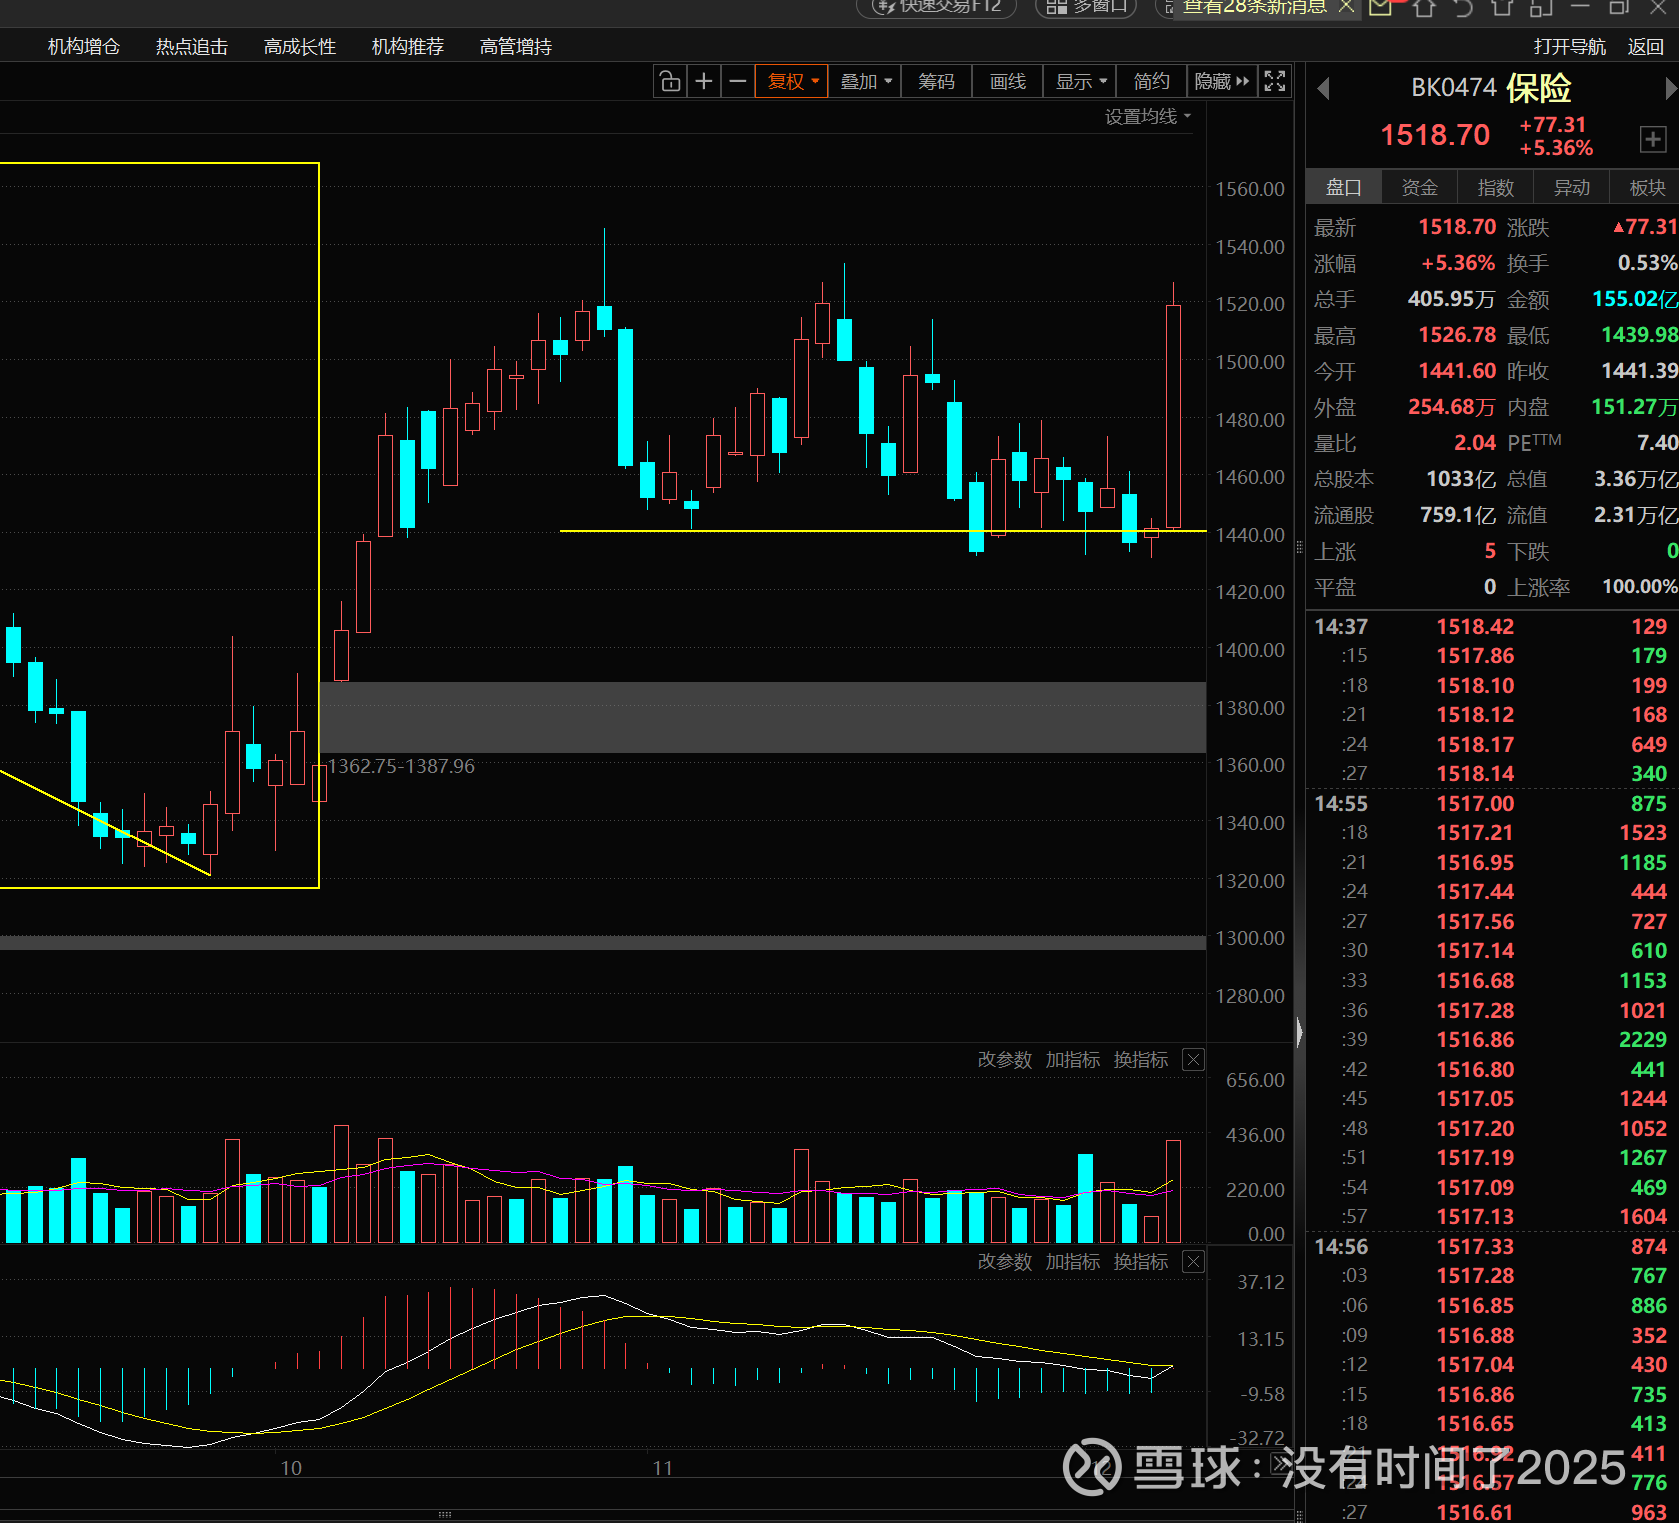The height and width of the screenshot is (1523, 1679).
Task: Open the 叠加 overlay dropdown
Action: [865, 81]
